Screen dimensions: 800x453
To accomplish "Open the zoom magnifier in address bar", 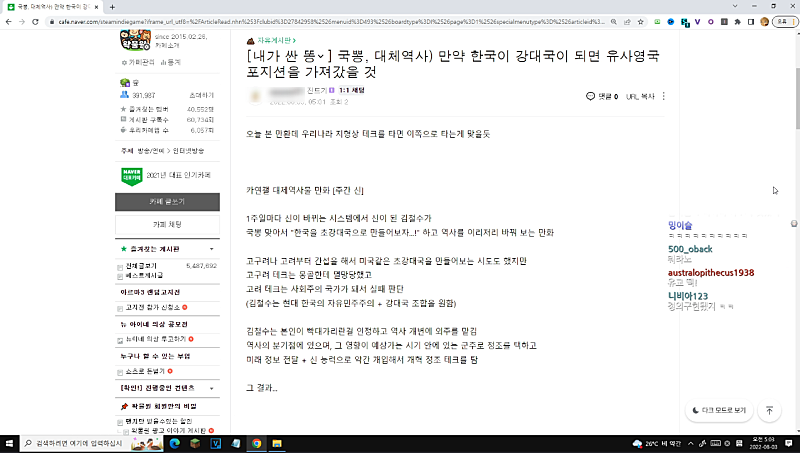I will [614, 22].
